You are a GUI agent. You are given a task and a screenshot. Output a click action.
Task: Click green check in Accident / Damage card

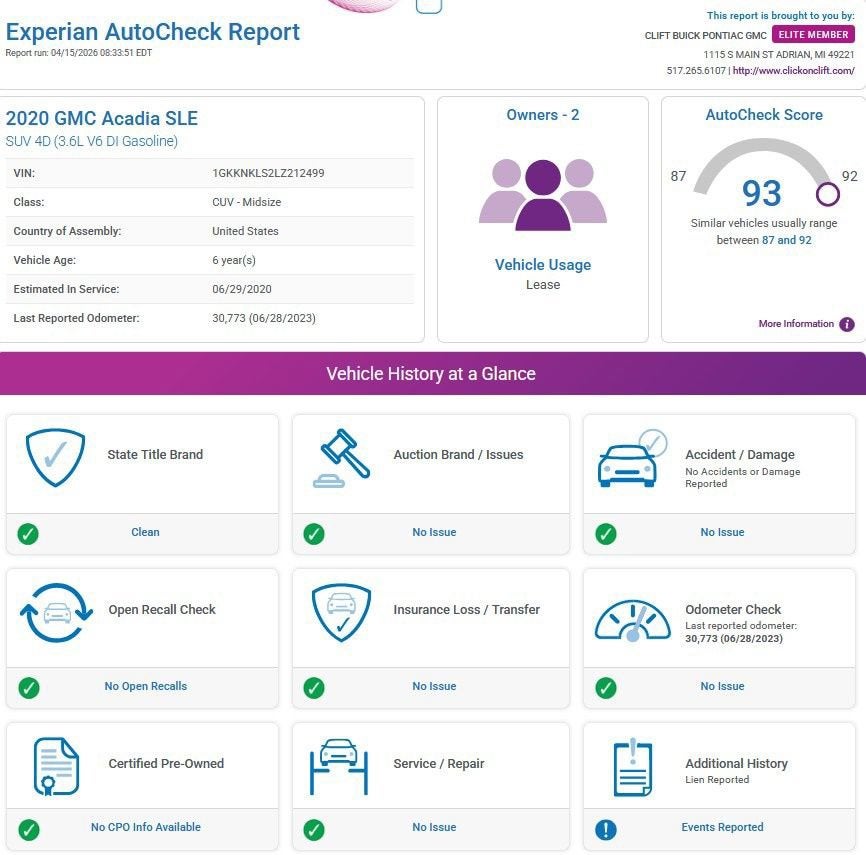pos(606,534)
